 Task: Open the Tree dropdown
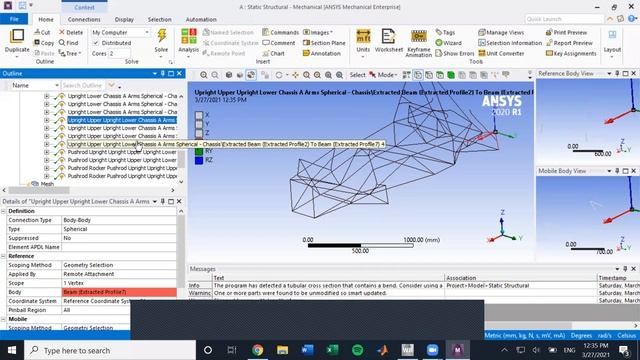click(x=70, y=53)
